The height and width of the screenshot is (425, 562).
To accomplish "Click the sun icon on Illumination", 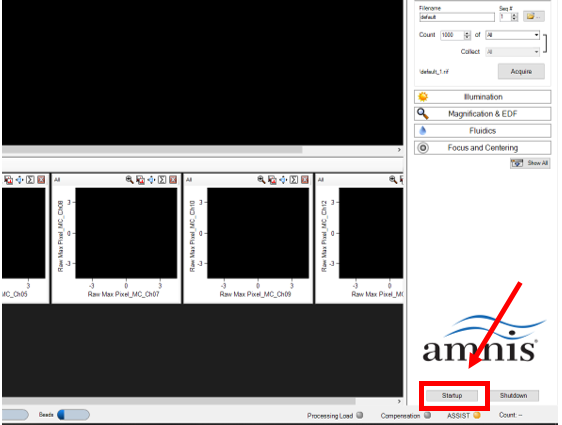I will tap(423, 97).
